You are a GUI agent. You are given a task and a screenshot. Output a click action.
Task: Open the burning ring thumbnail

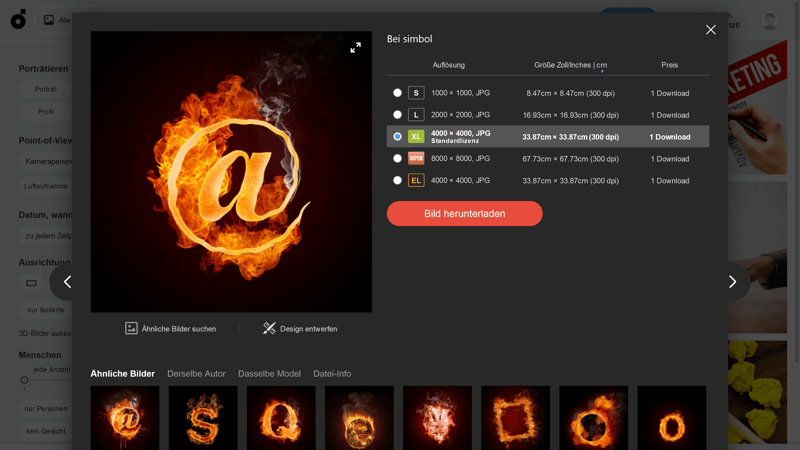593,418
